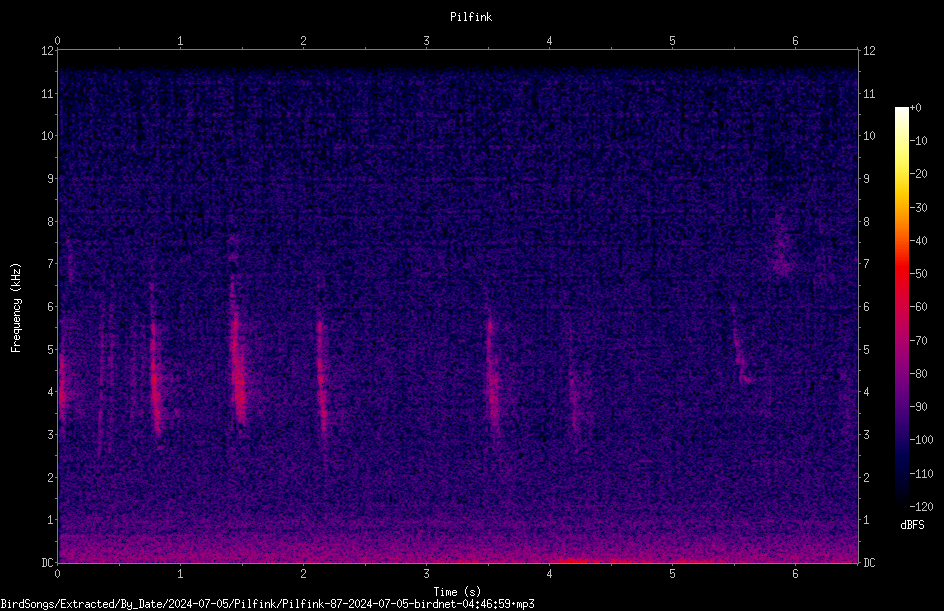Click the Pilfink title above the spectrogram
The height and width of the screenshot is (611, 944).
point(471,17)
